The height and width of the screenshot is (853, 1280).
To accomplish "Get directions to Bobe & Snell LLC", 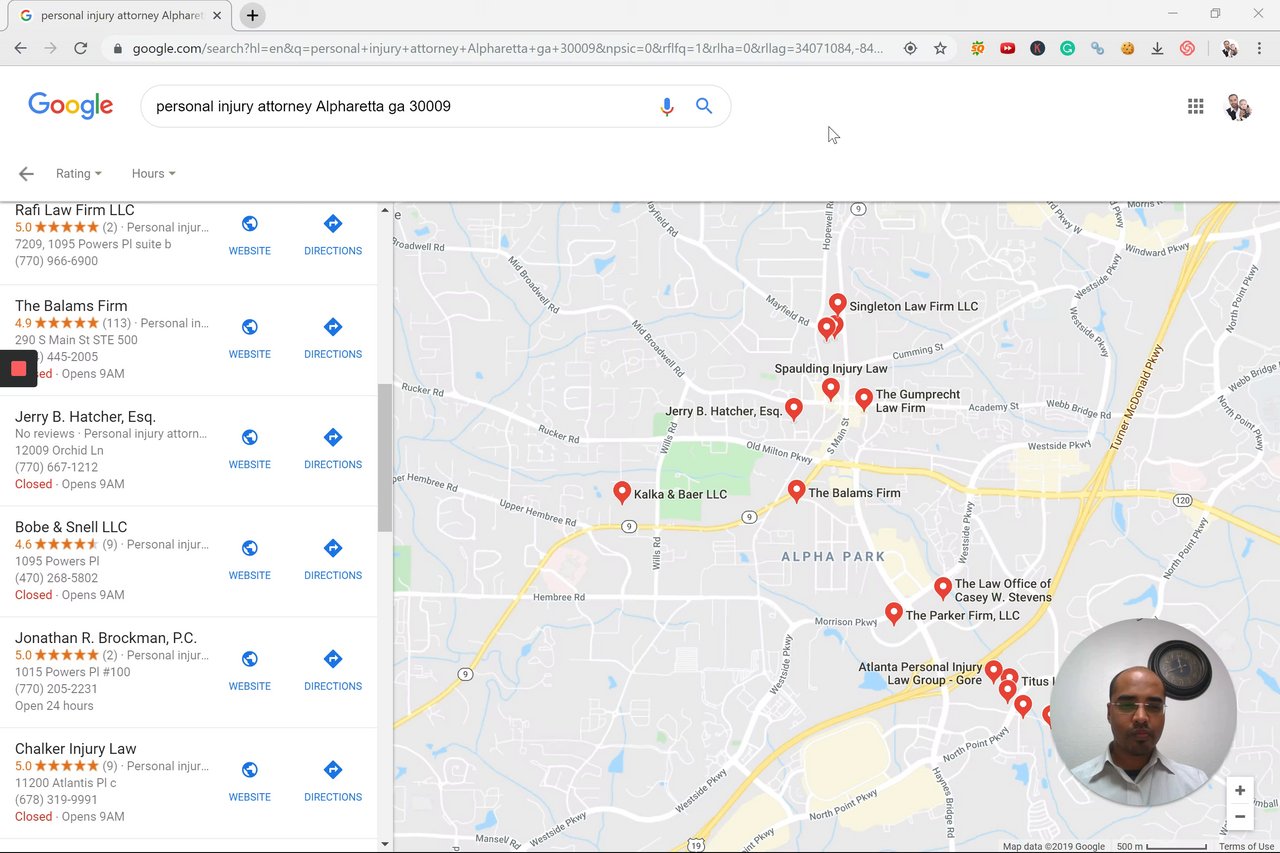I will (333, 548).
